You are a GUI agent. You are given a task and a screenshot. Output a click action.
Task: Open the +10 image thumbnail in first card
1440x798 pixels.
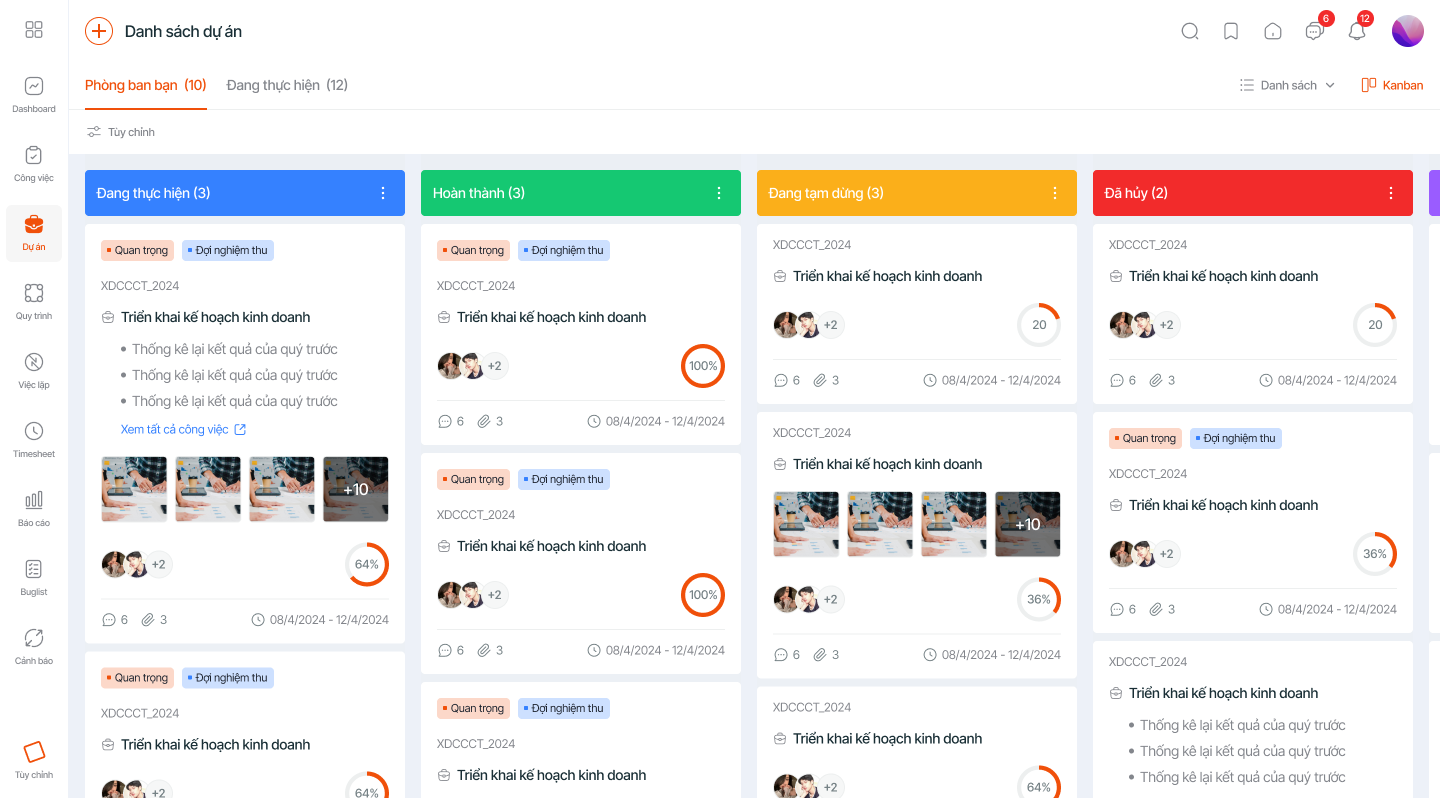[x=356, y=489]
